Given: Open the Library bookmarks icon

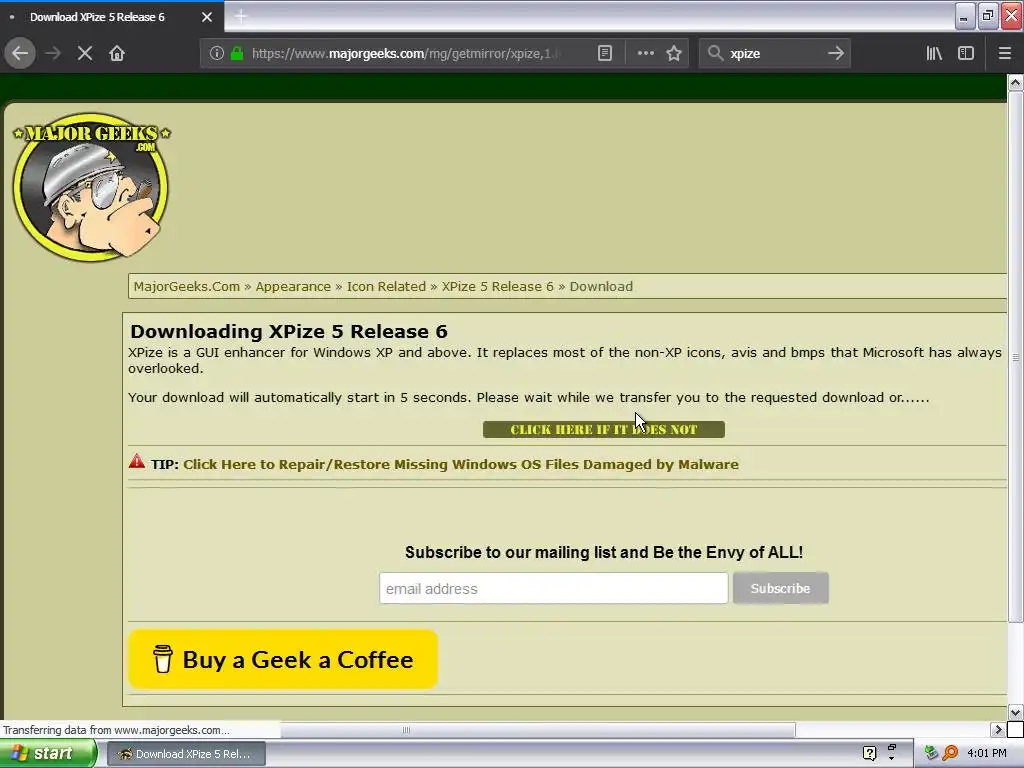Looking at the screenshot, I should [934, 54].
